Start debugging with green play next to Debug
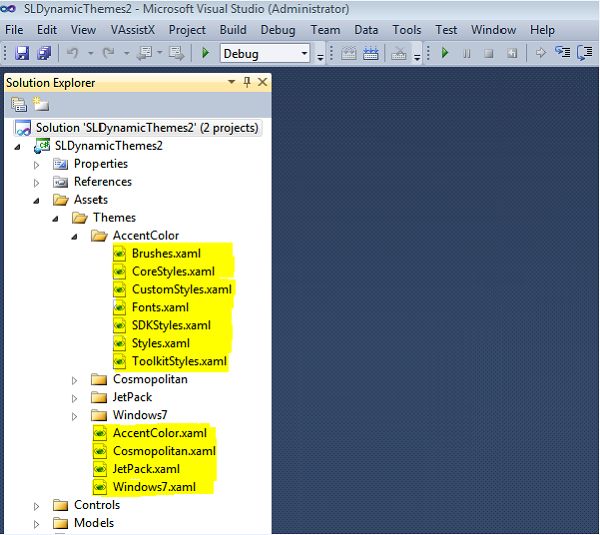600x535 pixels. [x=205, y=53]
